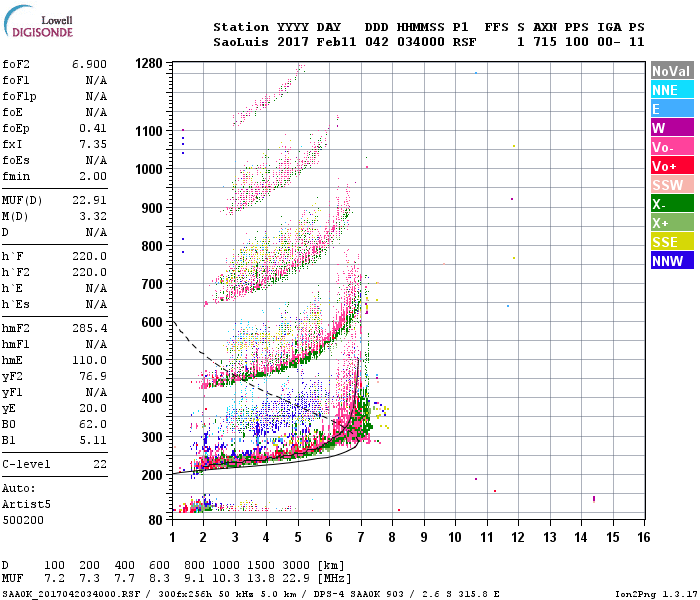This screenshot has width=700, height=600.
Task: Click the foEp value 0.41
Action: (93, 129)
